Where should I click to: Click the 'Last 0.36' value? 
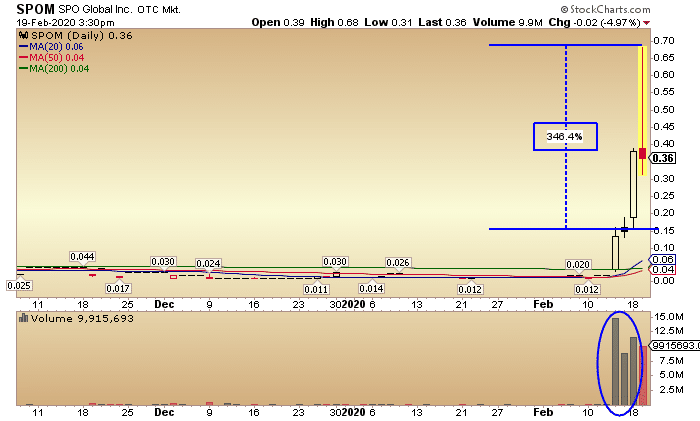[x=442, y=22]
